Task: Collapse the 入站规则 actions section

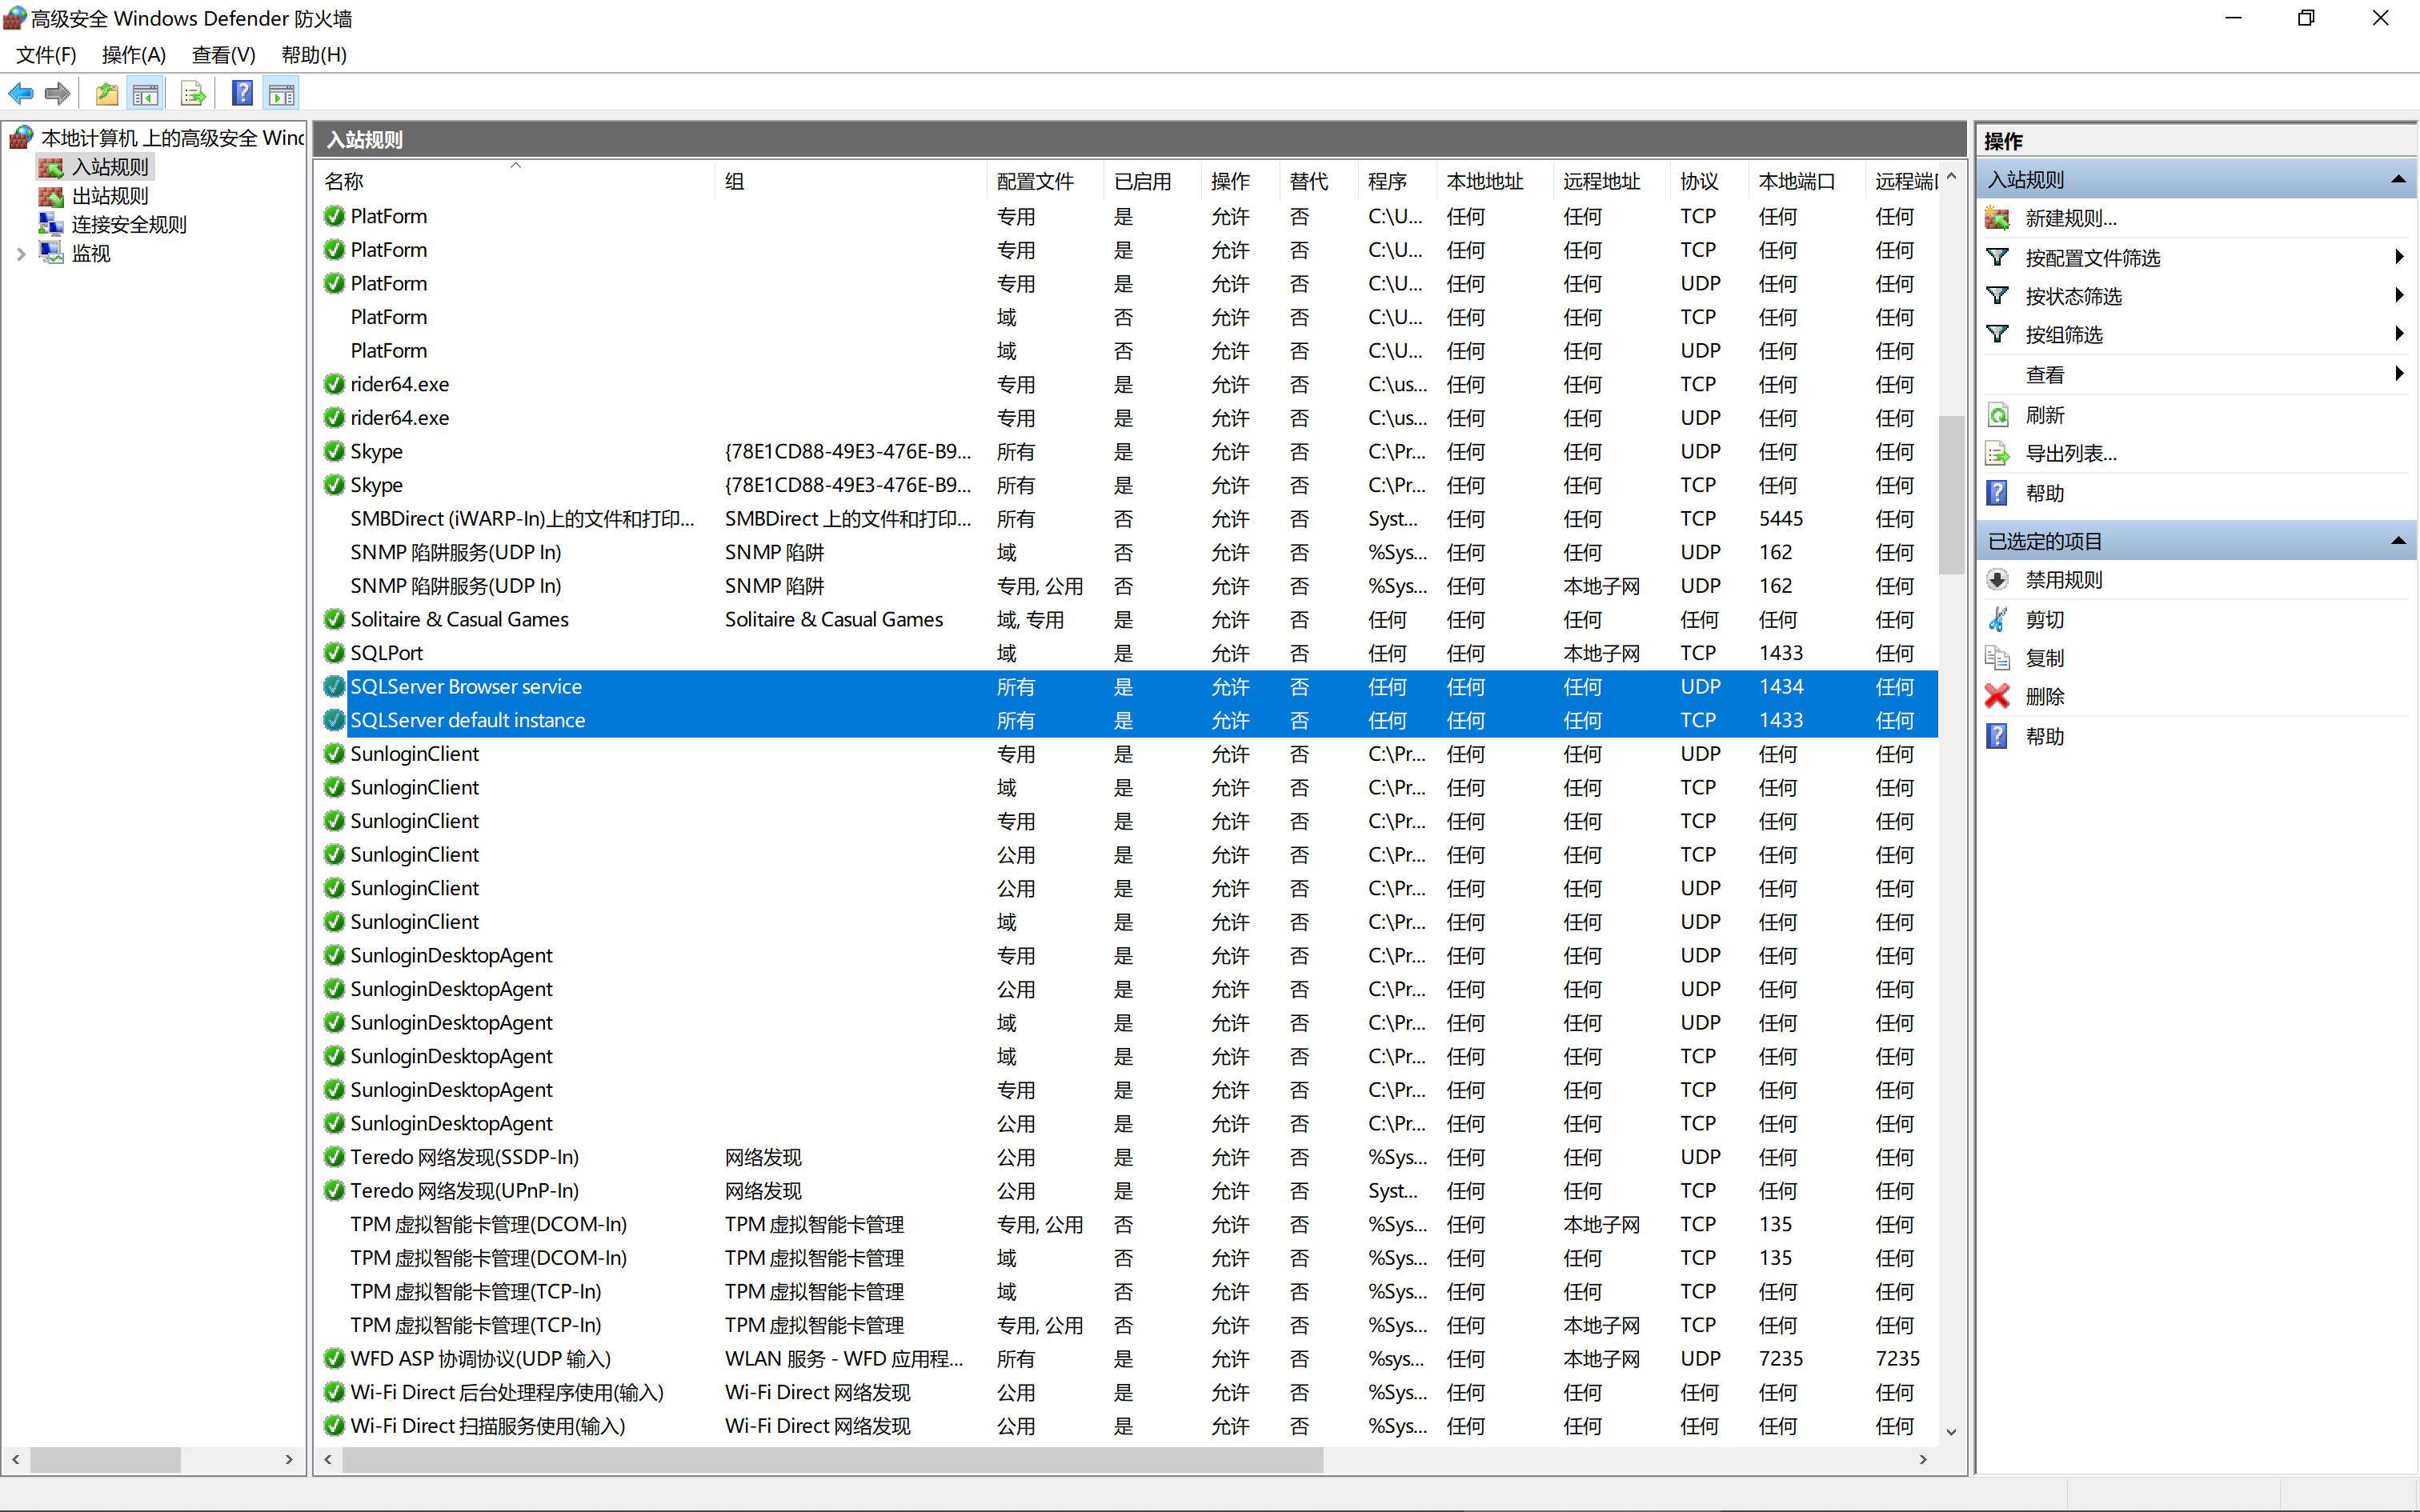Action: point(2398,180)
